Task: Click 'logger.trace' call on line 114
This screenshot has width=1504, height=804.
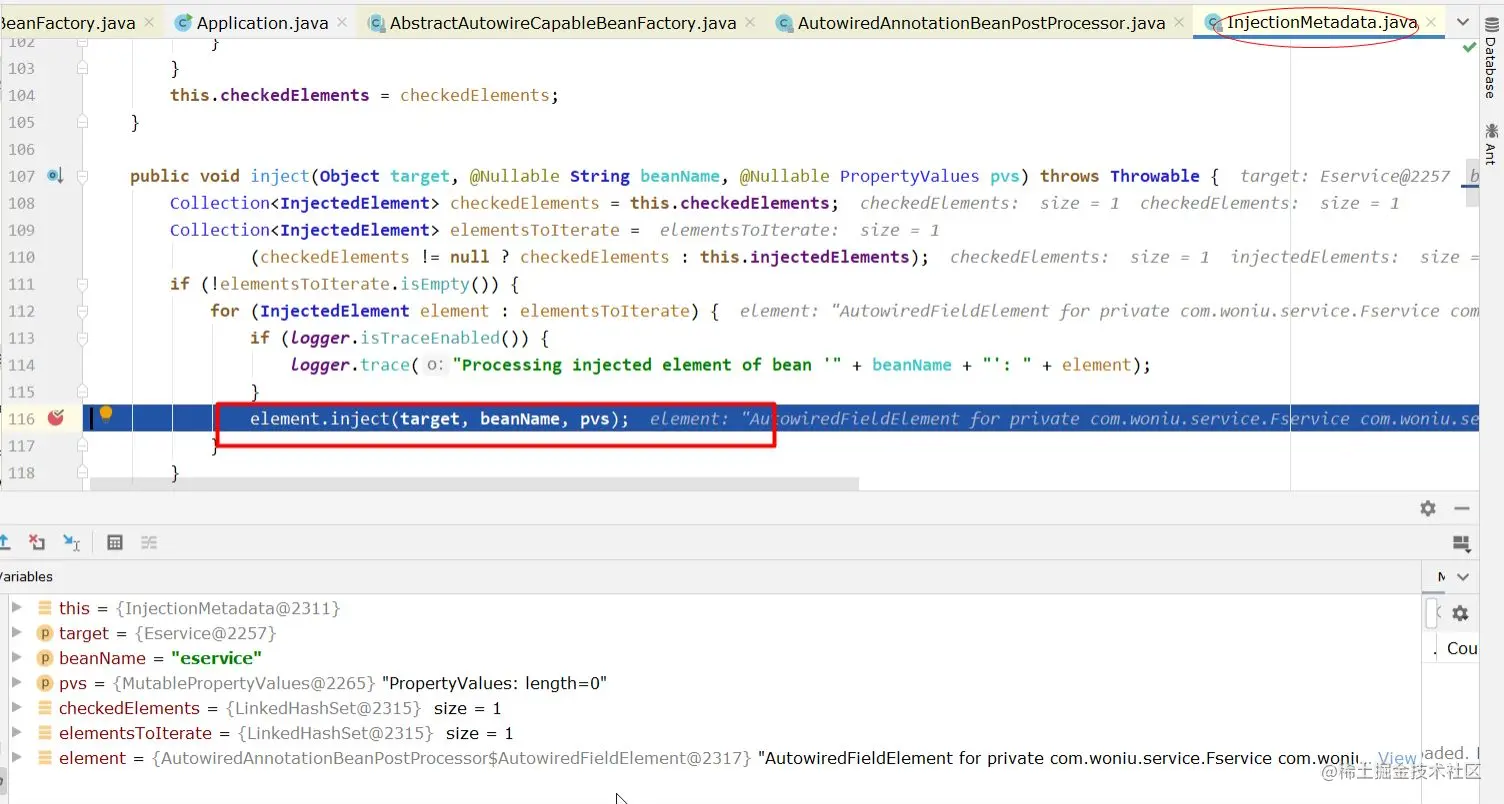Action: tap(350, 365)
